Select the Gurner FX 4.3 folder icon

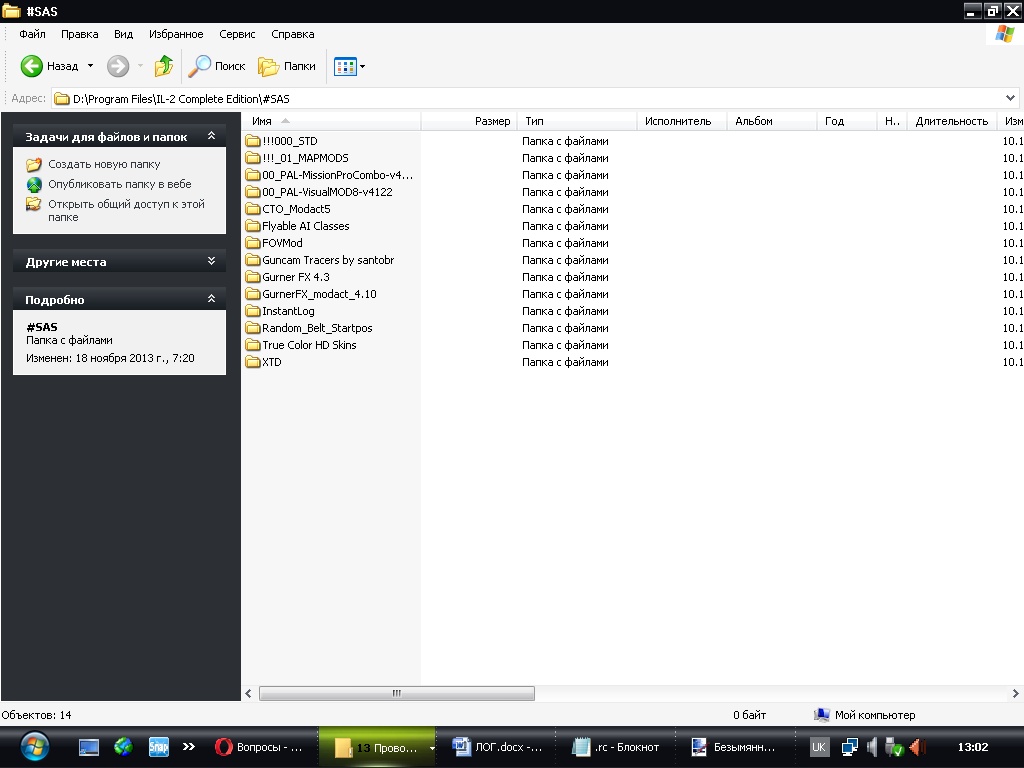click(x=253, y=277)
